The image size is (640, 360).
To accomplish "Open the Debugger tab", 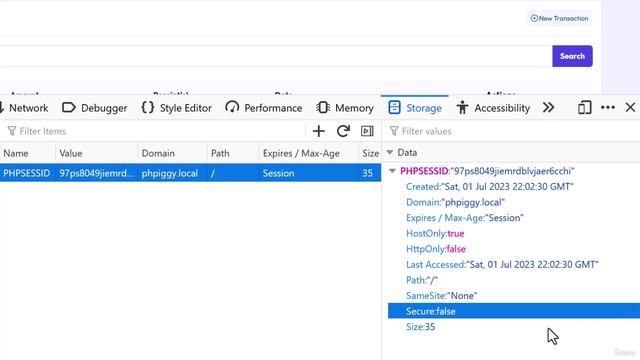I will tap(95, 108).
